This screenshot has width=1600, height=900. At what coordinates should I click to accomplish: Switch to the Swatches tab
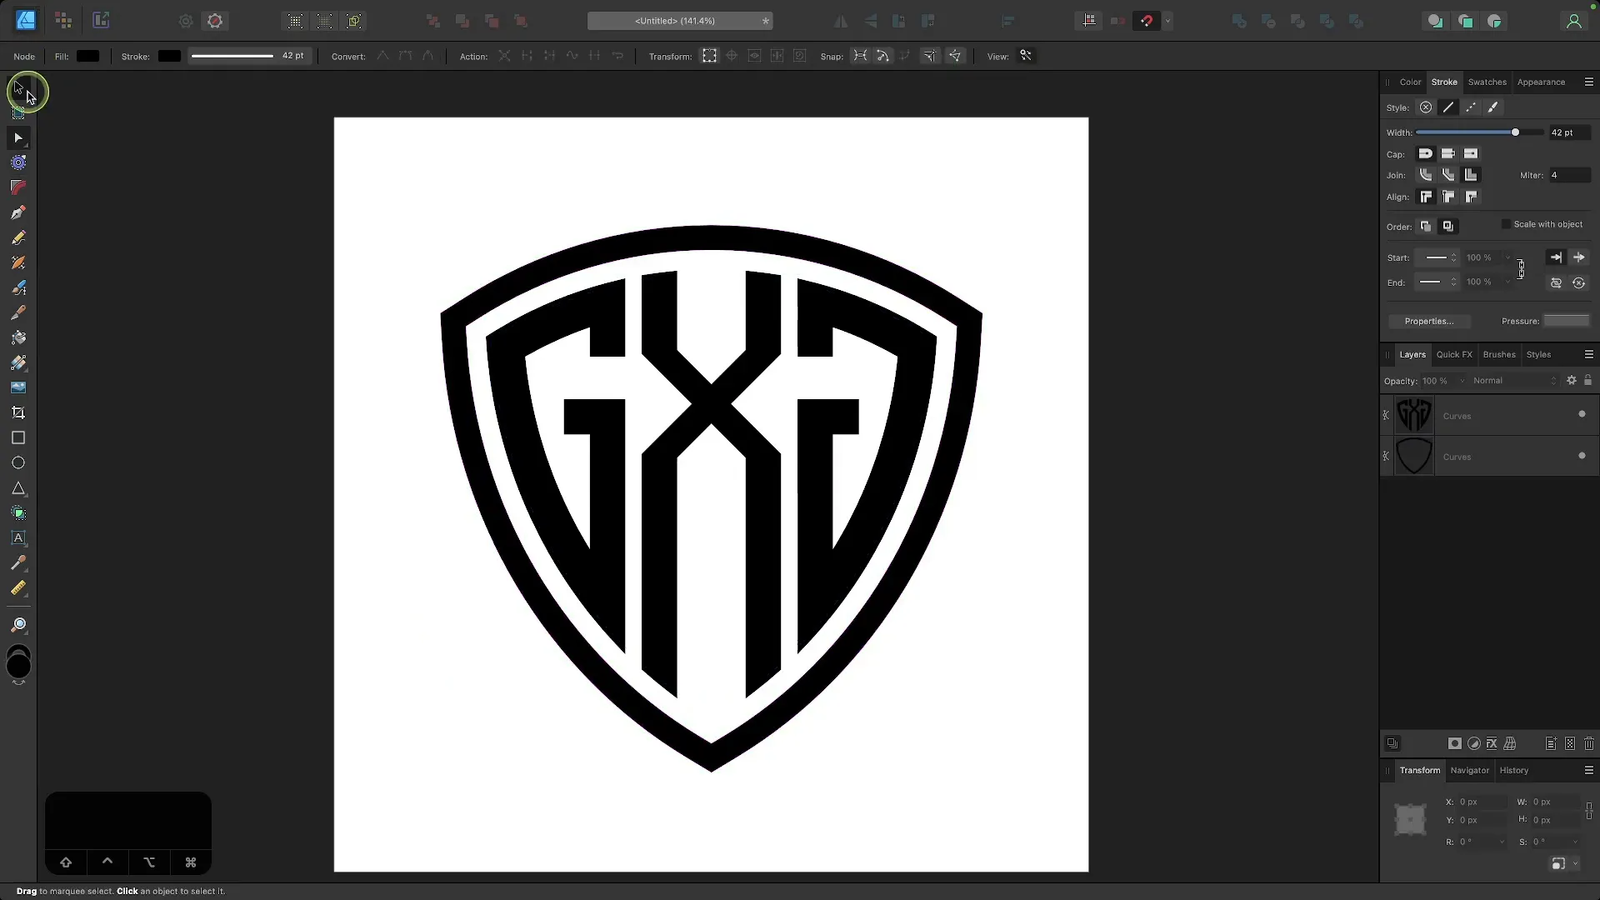pyautogui.click(x=1487, y=82)
